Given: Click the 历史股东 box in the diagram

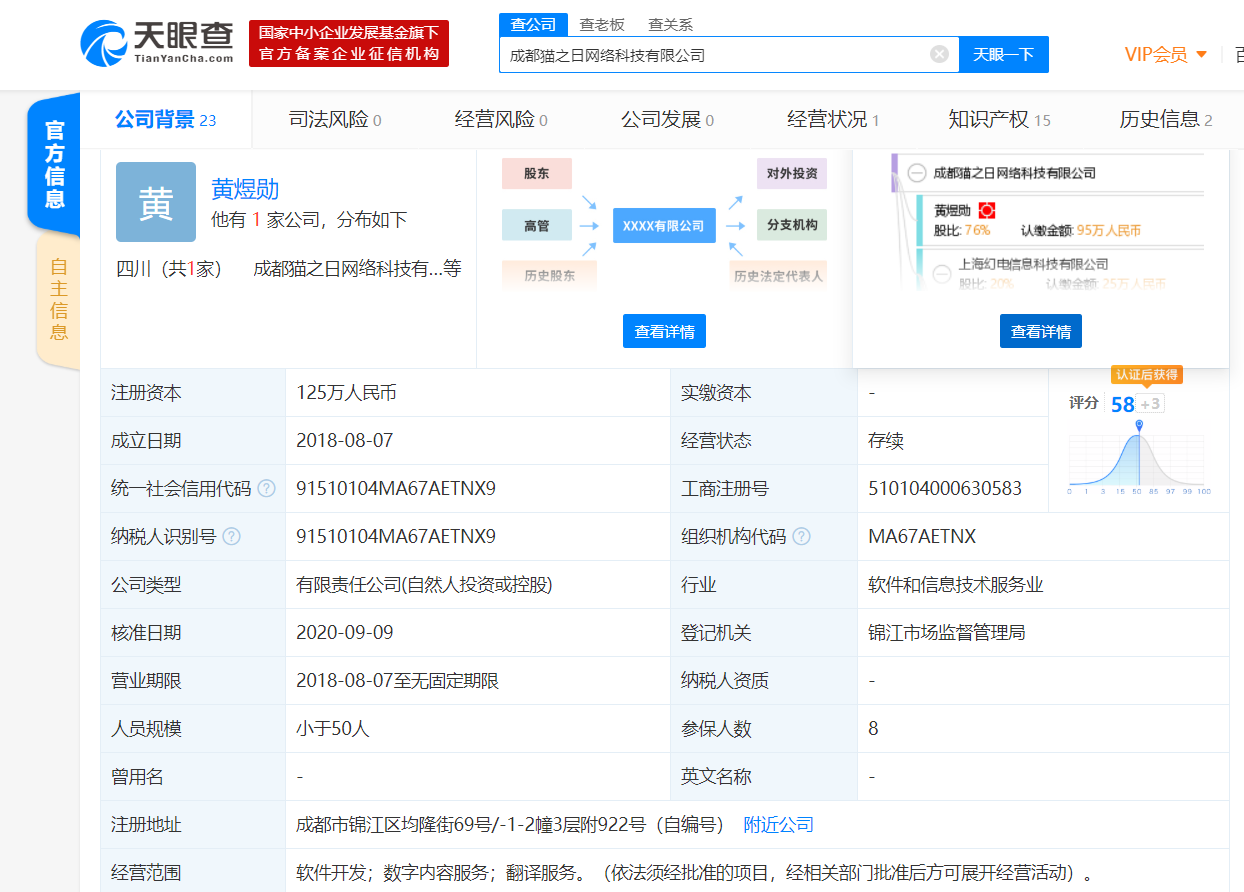Looking at the screenshot, I should [549, 275].
